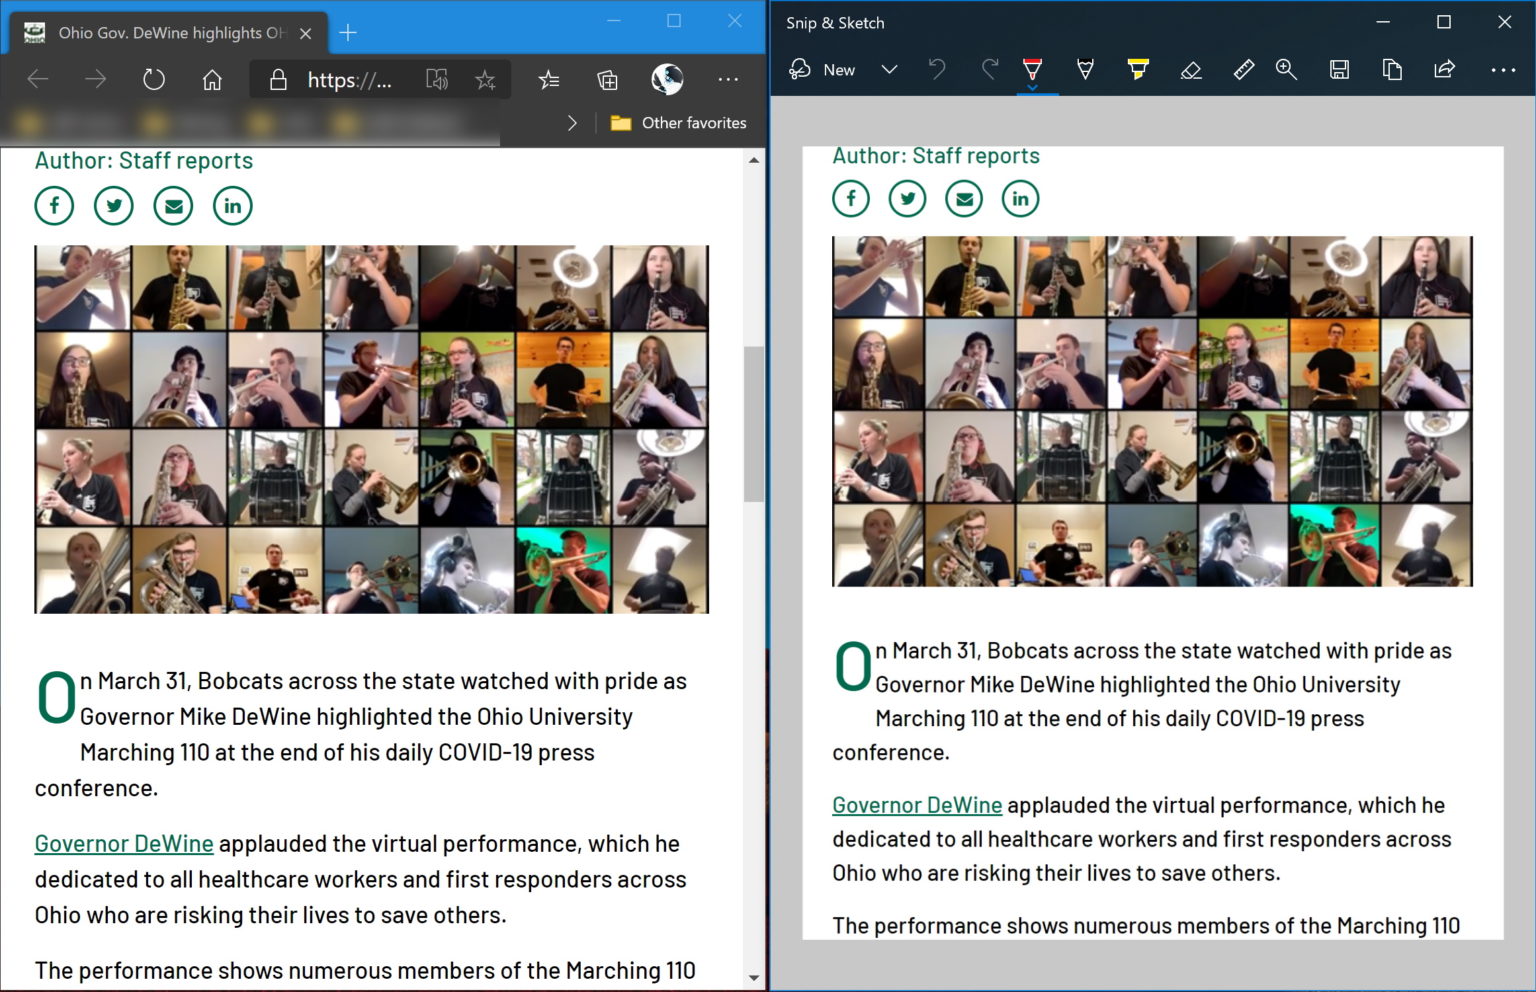Share the snip via the Share icon
Screen dimensions: 1536x992
pos(1443,70)
